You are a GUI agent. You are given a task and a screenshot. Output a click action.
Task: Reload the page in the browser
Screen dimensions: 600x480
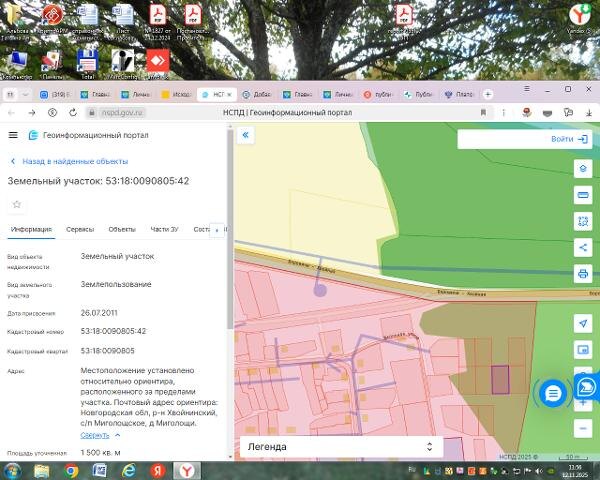click(73, 113)
